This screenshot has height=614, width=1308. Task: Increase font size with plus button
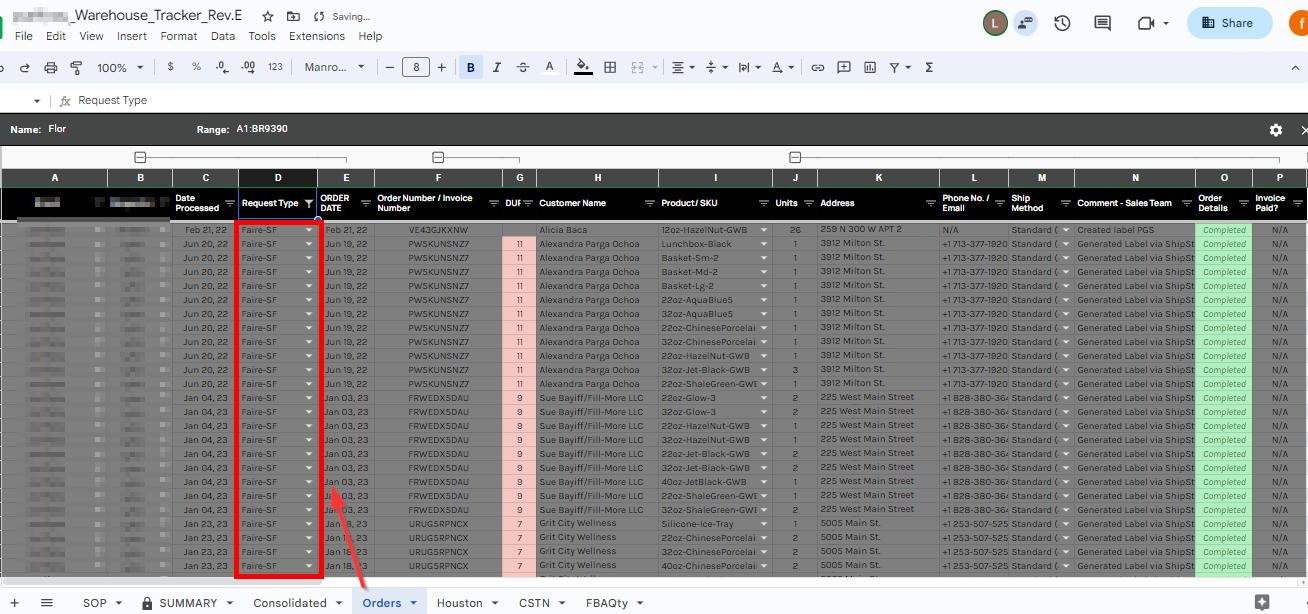coord(442,67)
